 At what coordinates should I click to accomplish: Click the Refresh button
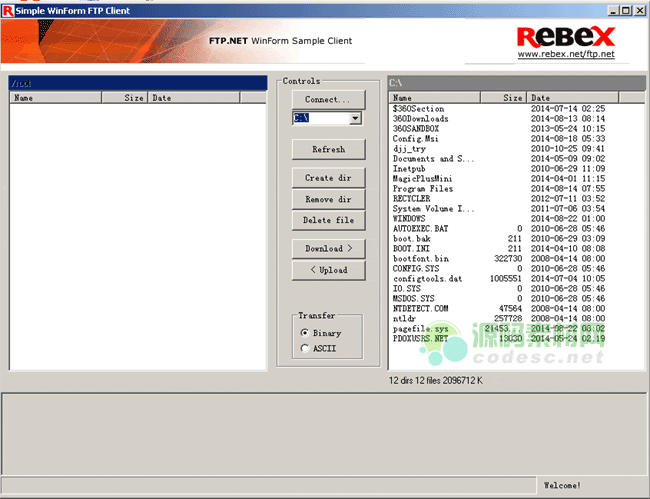(328, 149)
